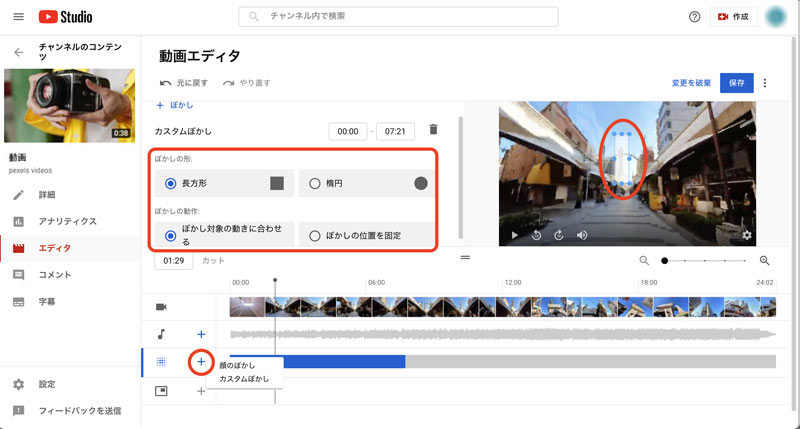Click the video thumbnail strip track

coord(503,307)
